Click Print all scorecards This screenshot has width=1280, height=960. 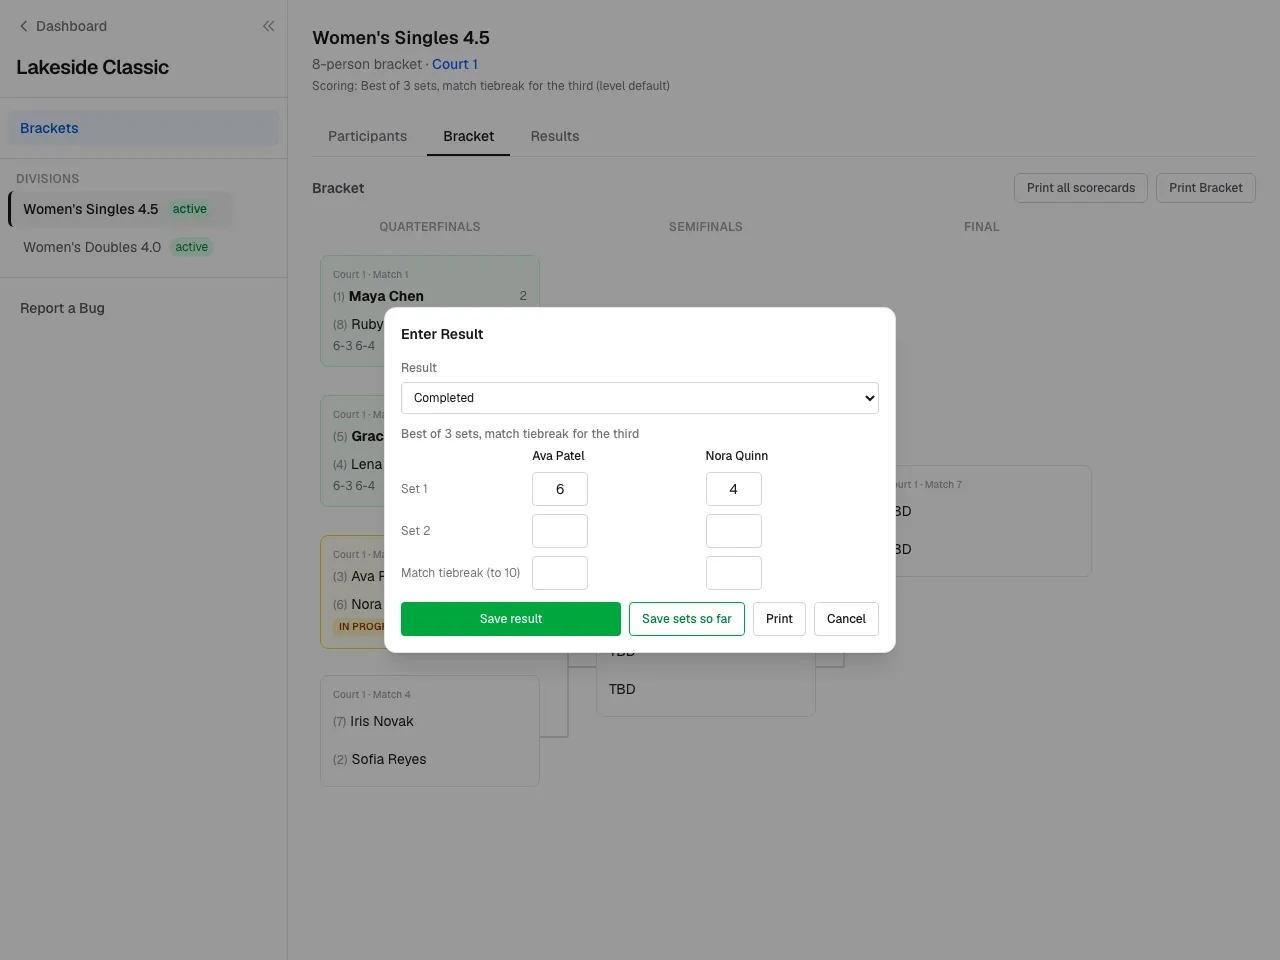(x=1081, y=188)
